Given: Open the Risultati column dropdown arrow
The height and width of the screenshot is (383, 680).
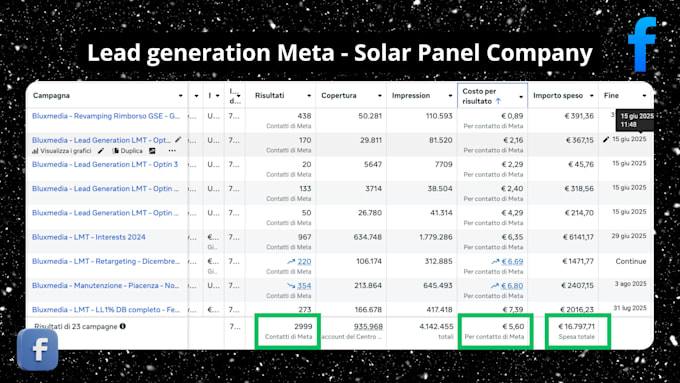Looking at the screenshot, I should (309, 96).
